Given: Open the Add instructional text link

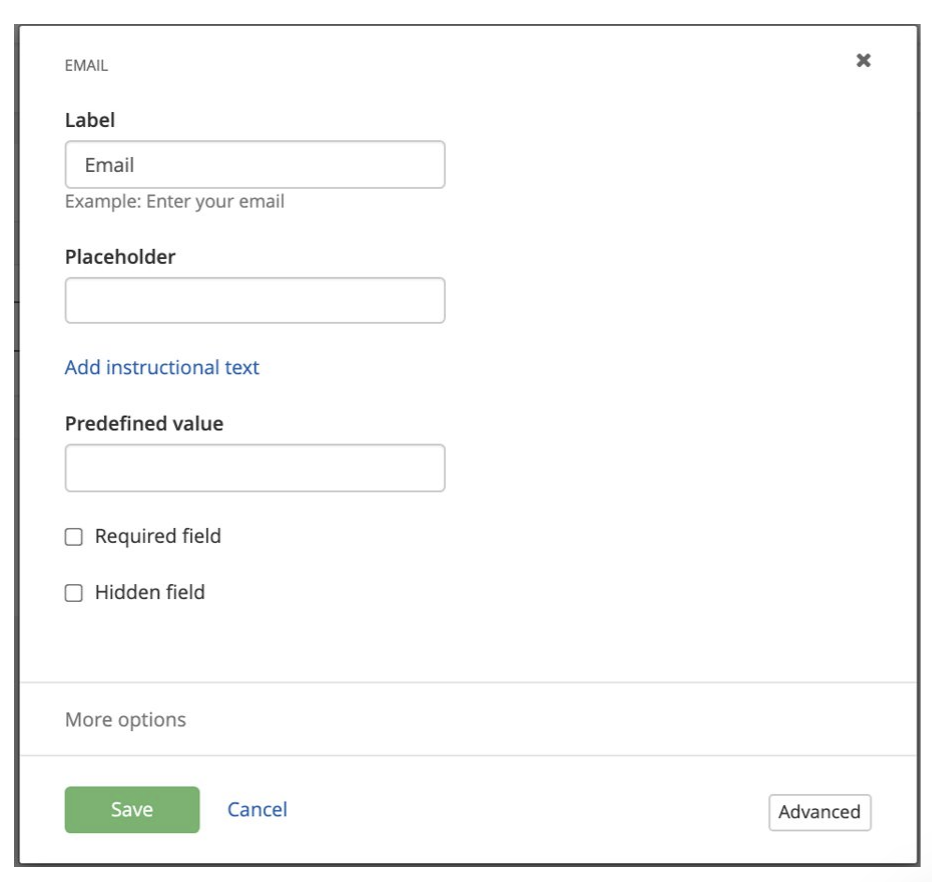Looking at the screenshot, I should 162,367.
